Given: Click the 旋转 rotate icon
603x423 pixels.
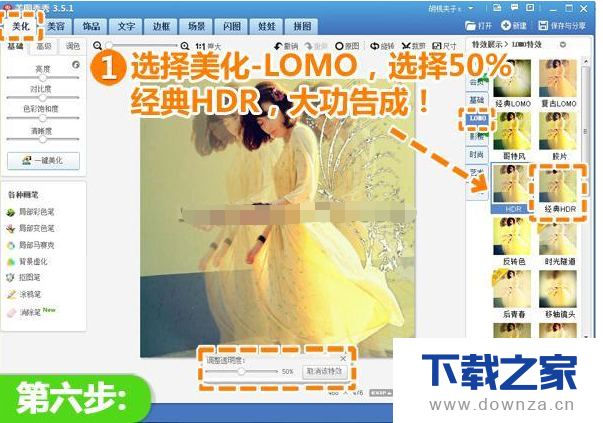Looking at the screenshot, I should pyautogui.click(x=374, y=46).
